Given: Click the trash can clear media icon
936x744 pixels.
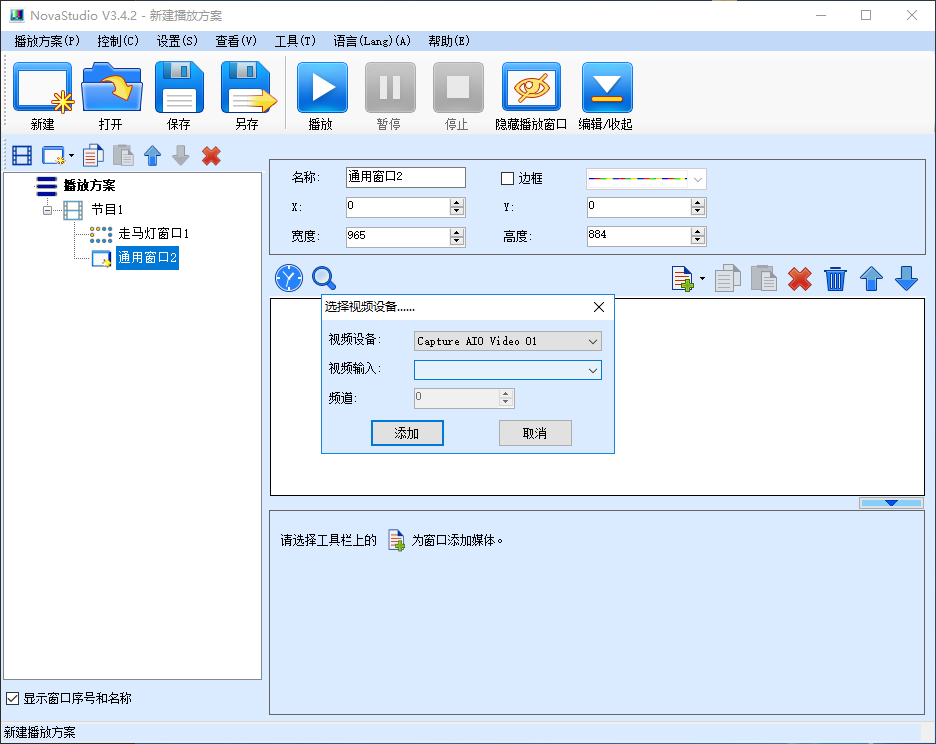Looking at the screenshot, I should (835, 279).
